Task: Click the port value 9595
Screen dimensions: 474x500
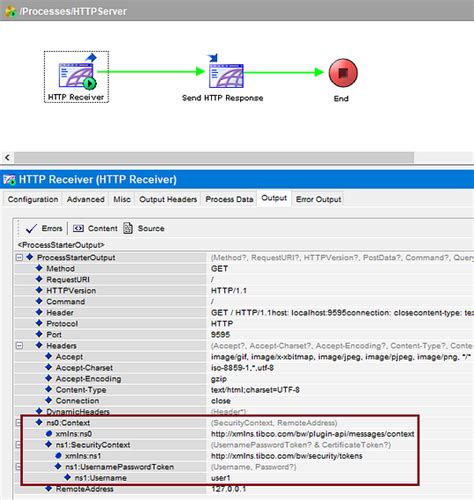Action: [x=220, y=334]
